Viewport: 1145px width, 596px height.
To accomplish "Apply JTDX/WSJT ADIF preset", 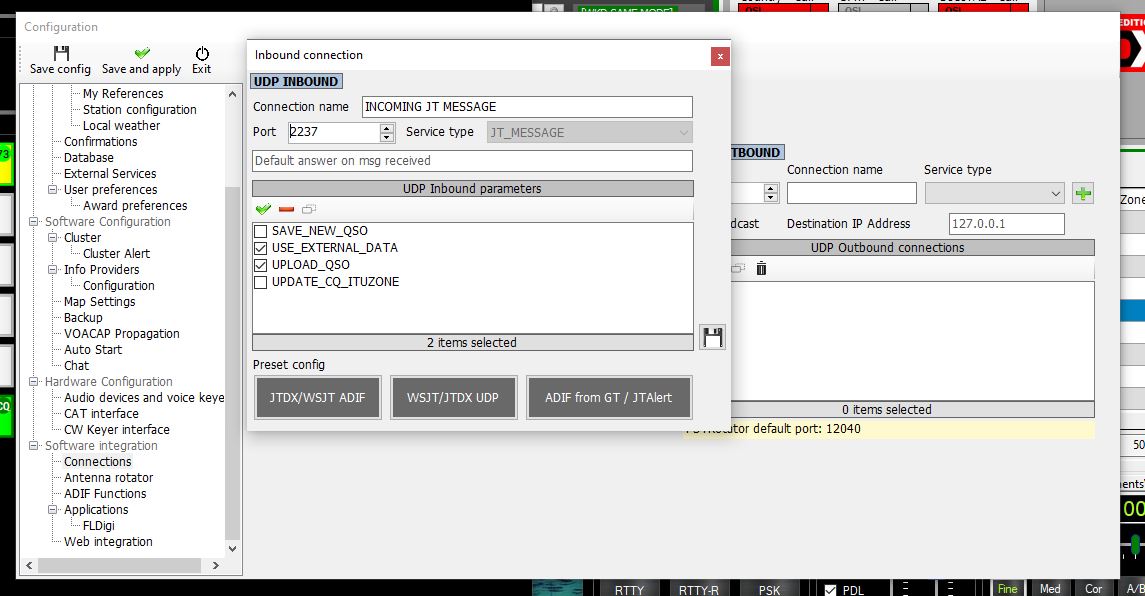I will click(318, 398).
